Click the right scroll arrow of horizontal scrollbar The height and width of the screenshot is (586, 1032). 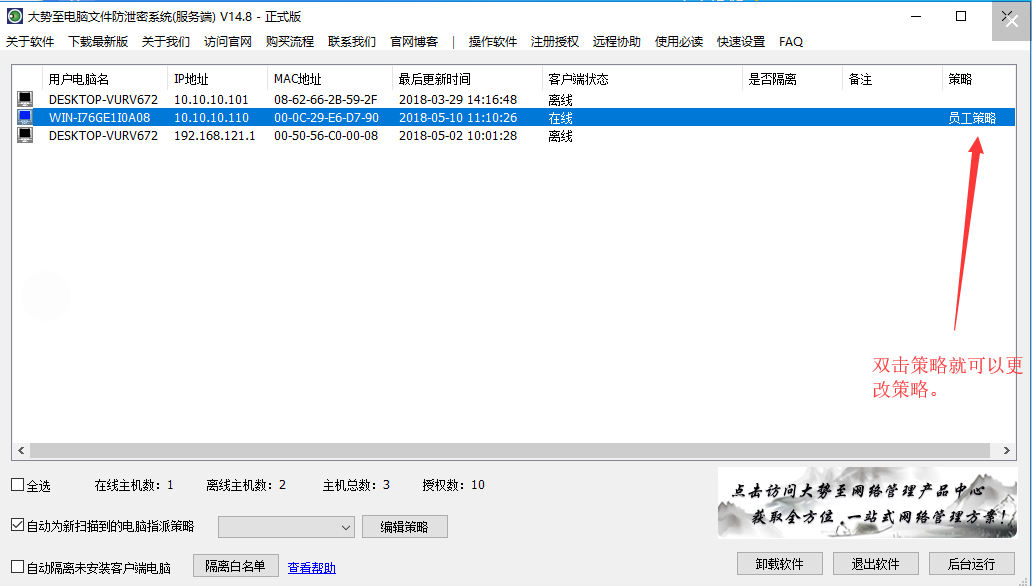1008,451
